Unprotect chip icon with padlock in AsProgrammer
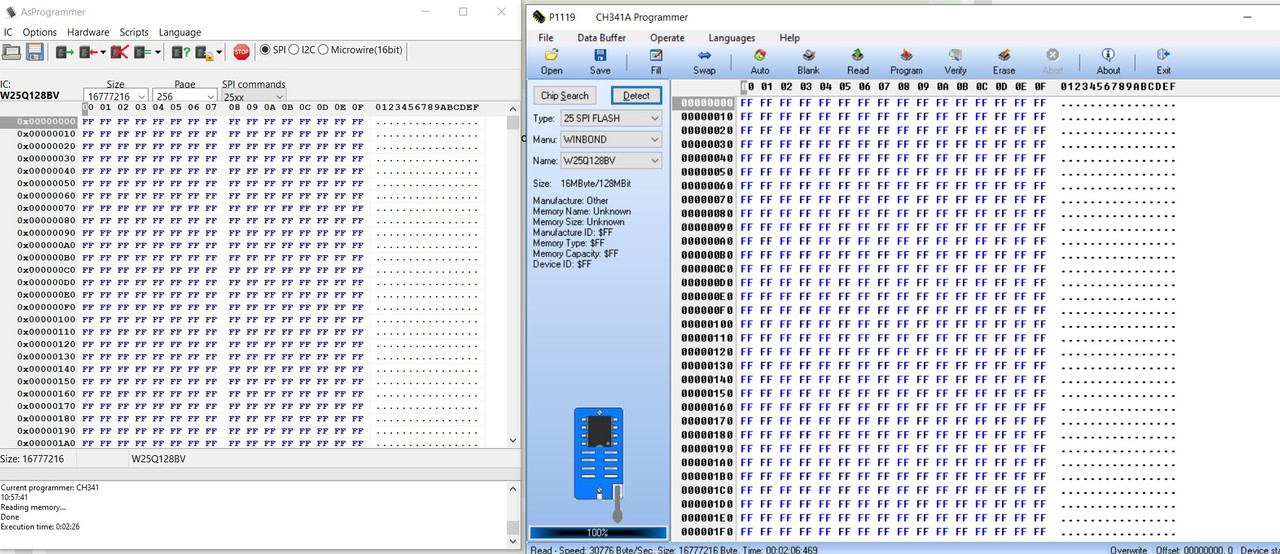 click(x=205, y=52)
